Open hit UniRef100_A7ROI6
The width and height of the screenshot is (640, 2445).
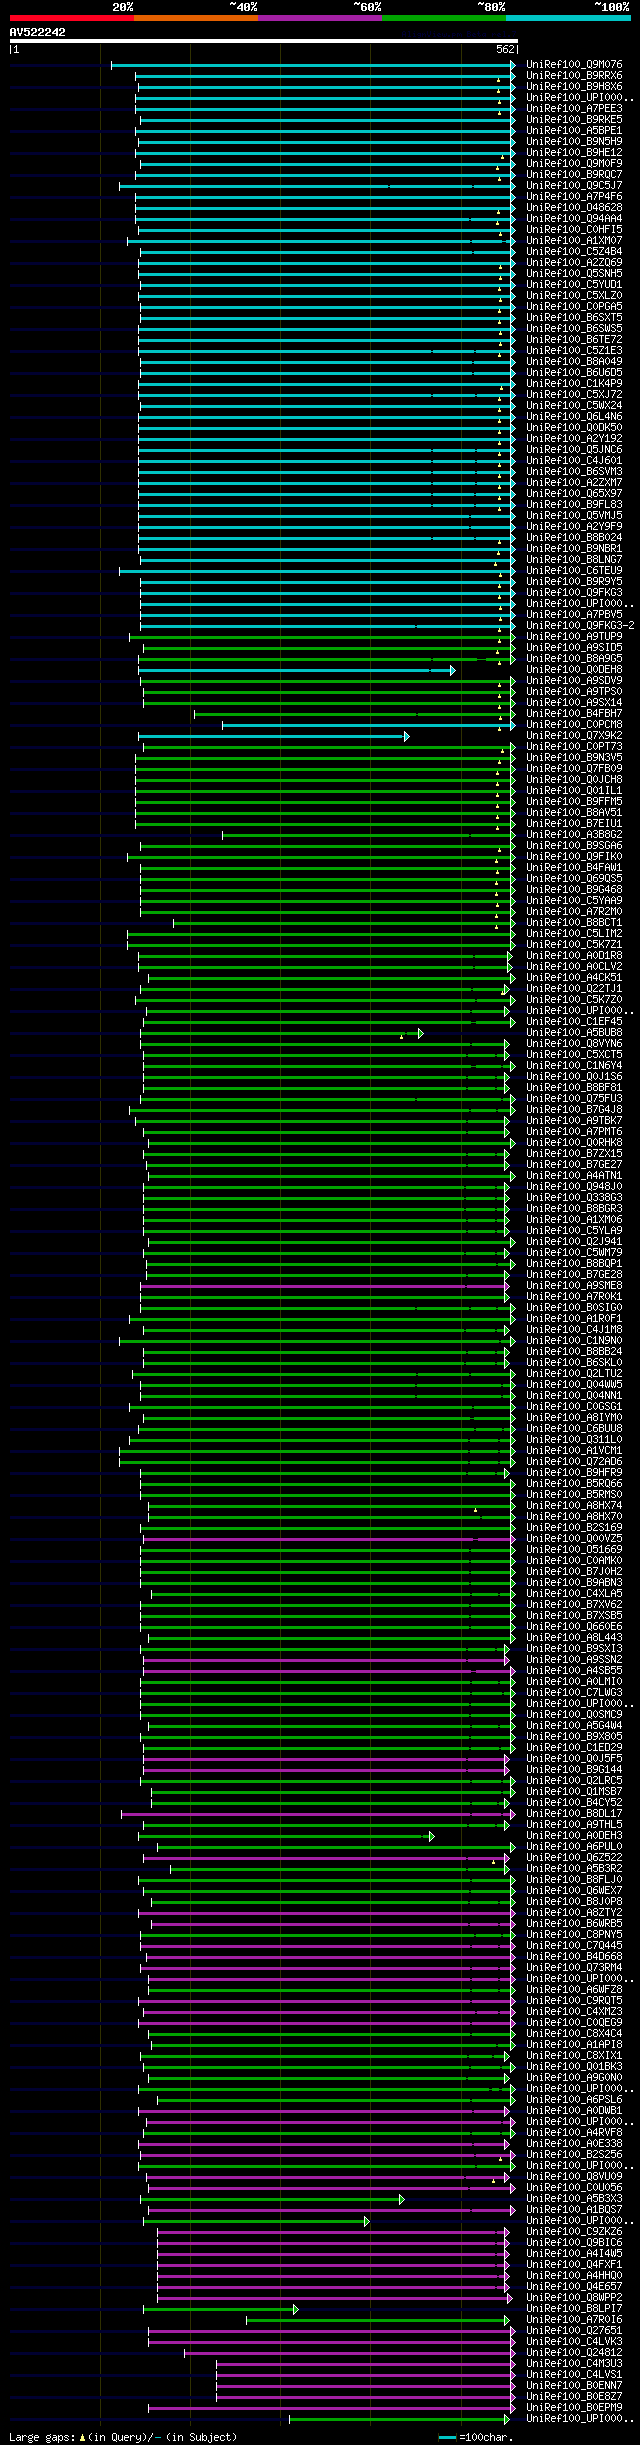[574, 2320]
